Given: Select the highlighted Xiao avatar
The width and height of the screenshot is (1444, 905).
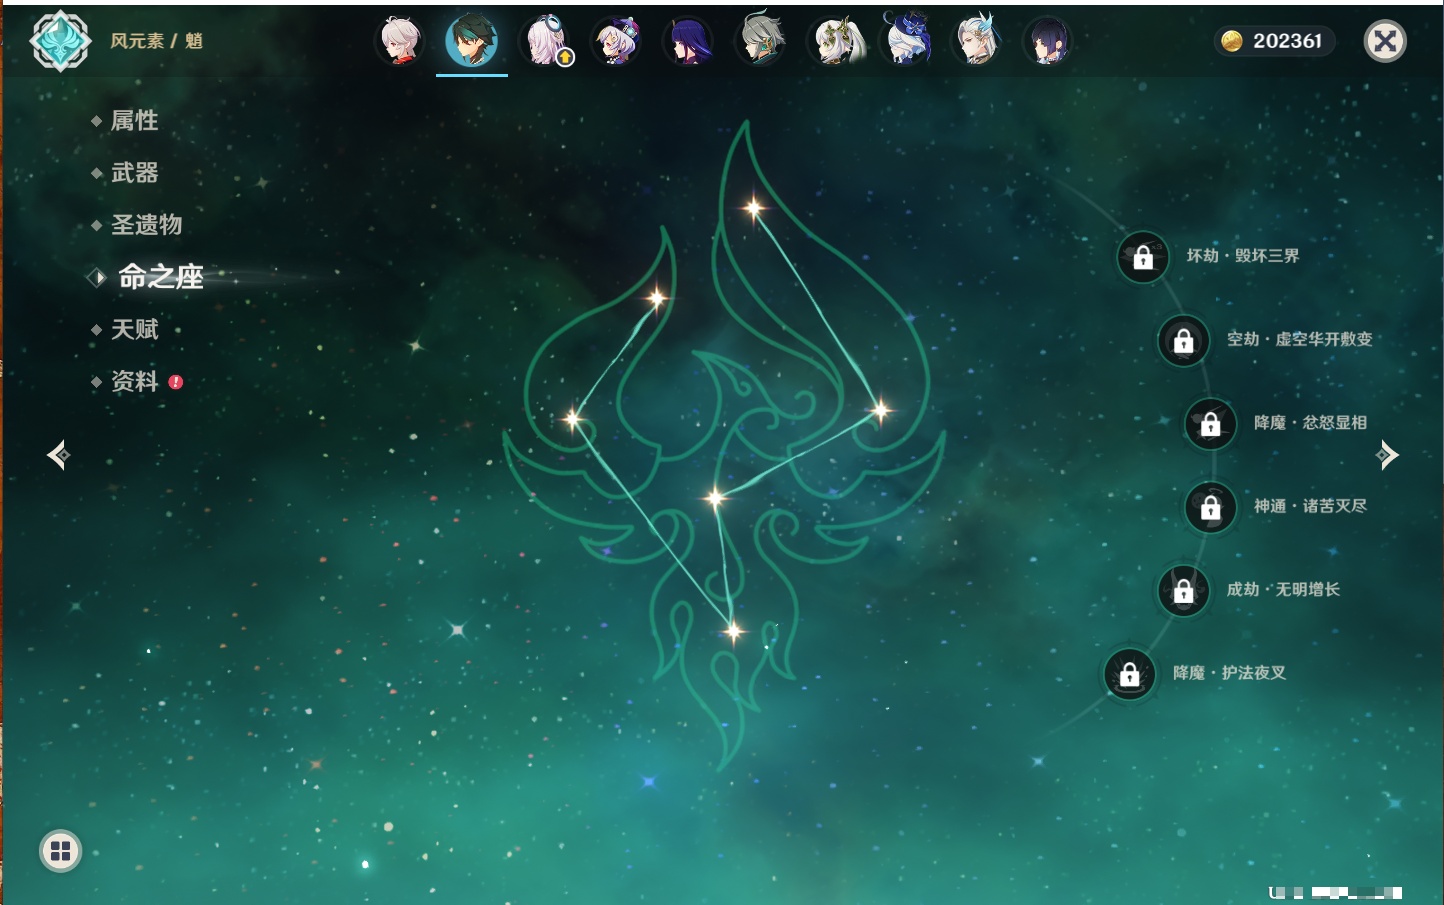Looking at the screenshot, I should pos(472,42).
